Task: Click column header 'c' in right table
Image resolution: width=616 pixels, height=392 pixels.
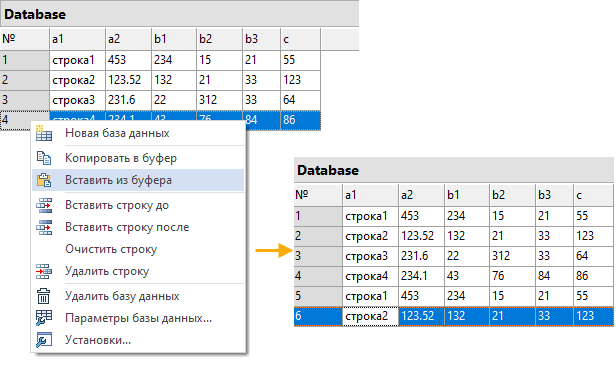Action: tap(594, 195)
